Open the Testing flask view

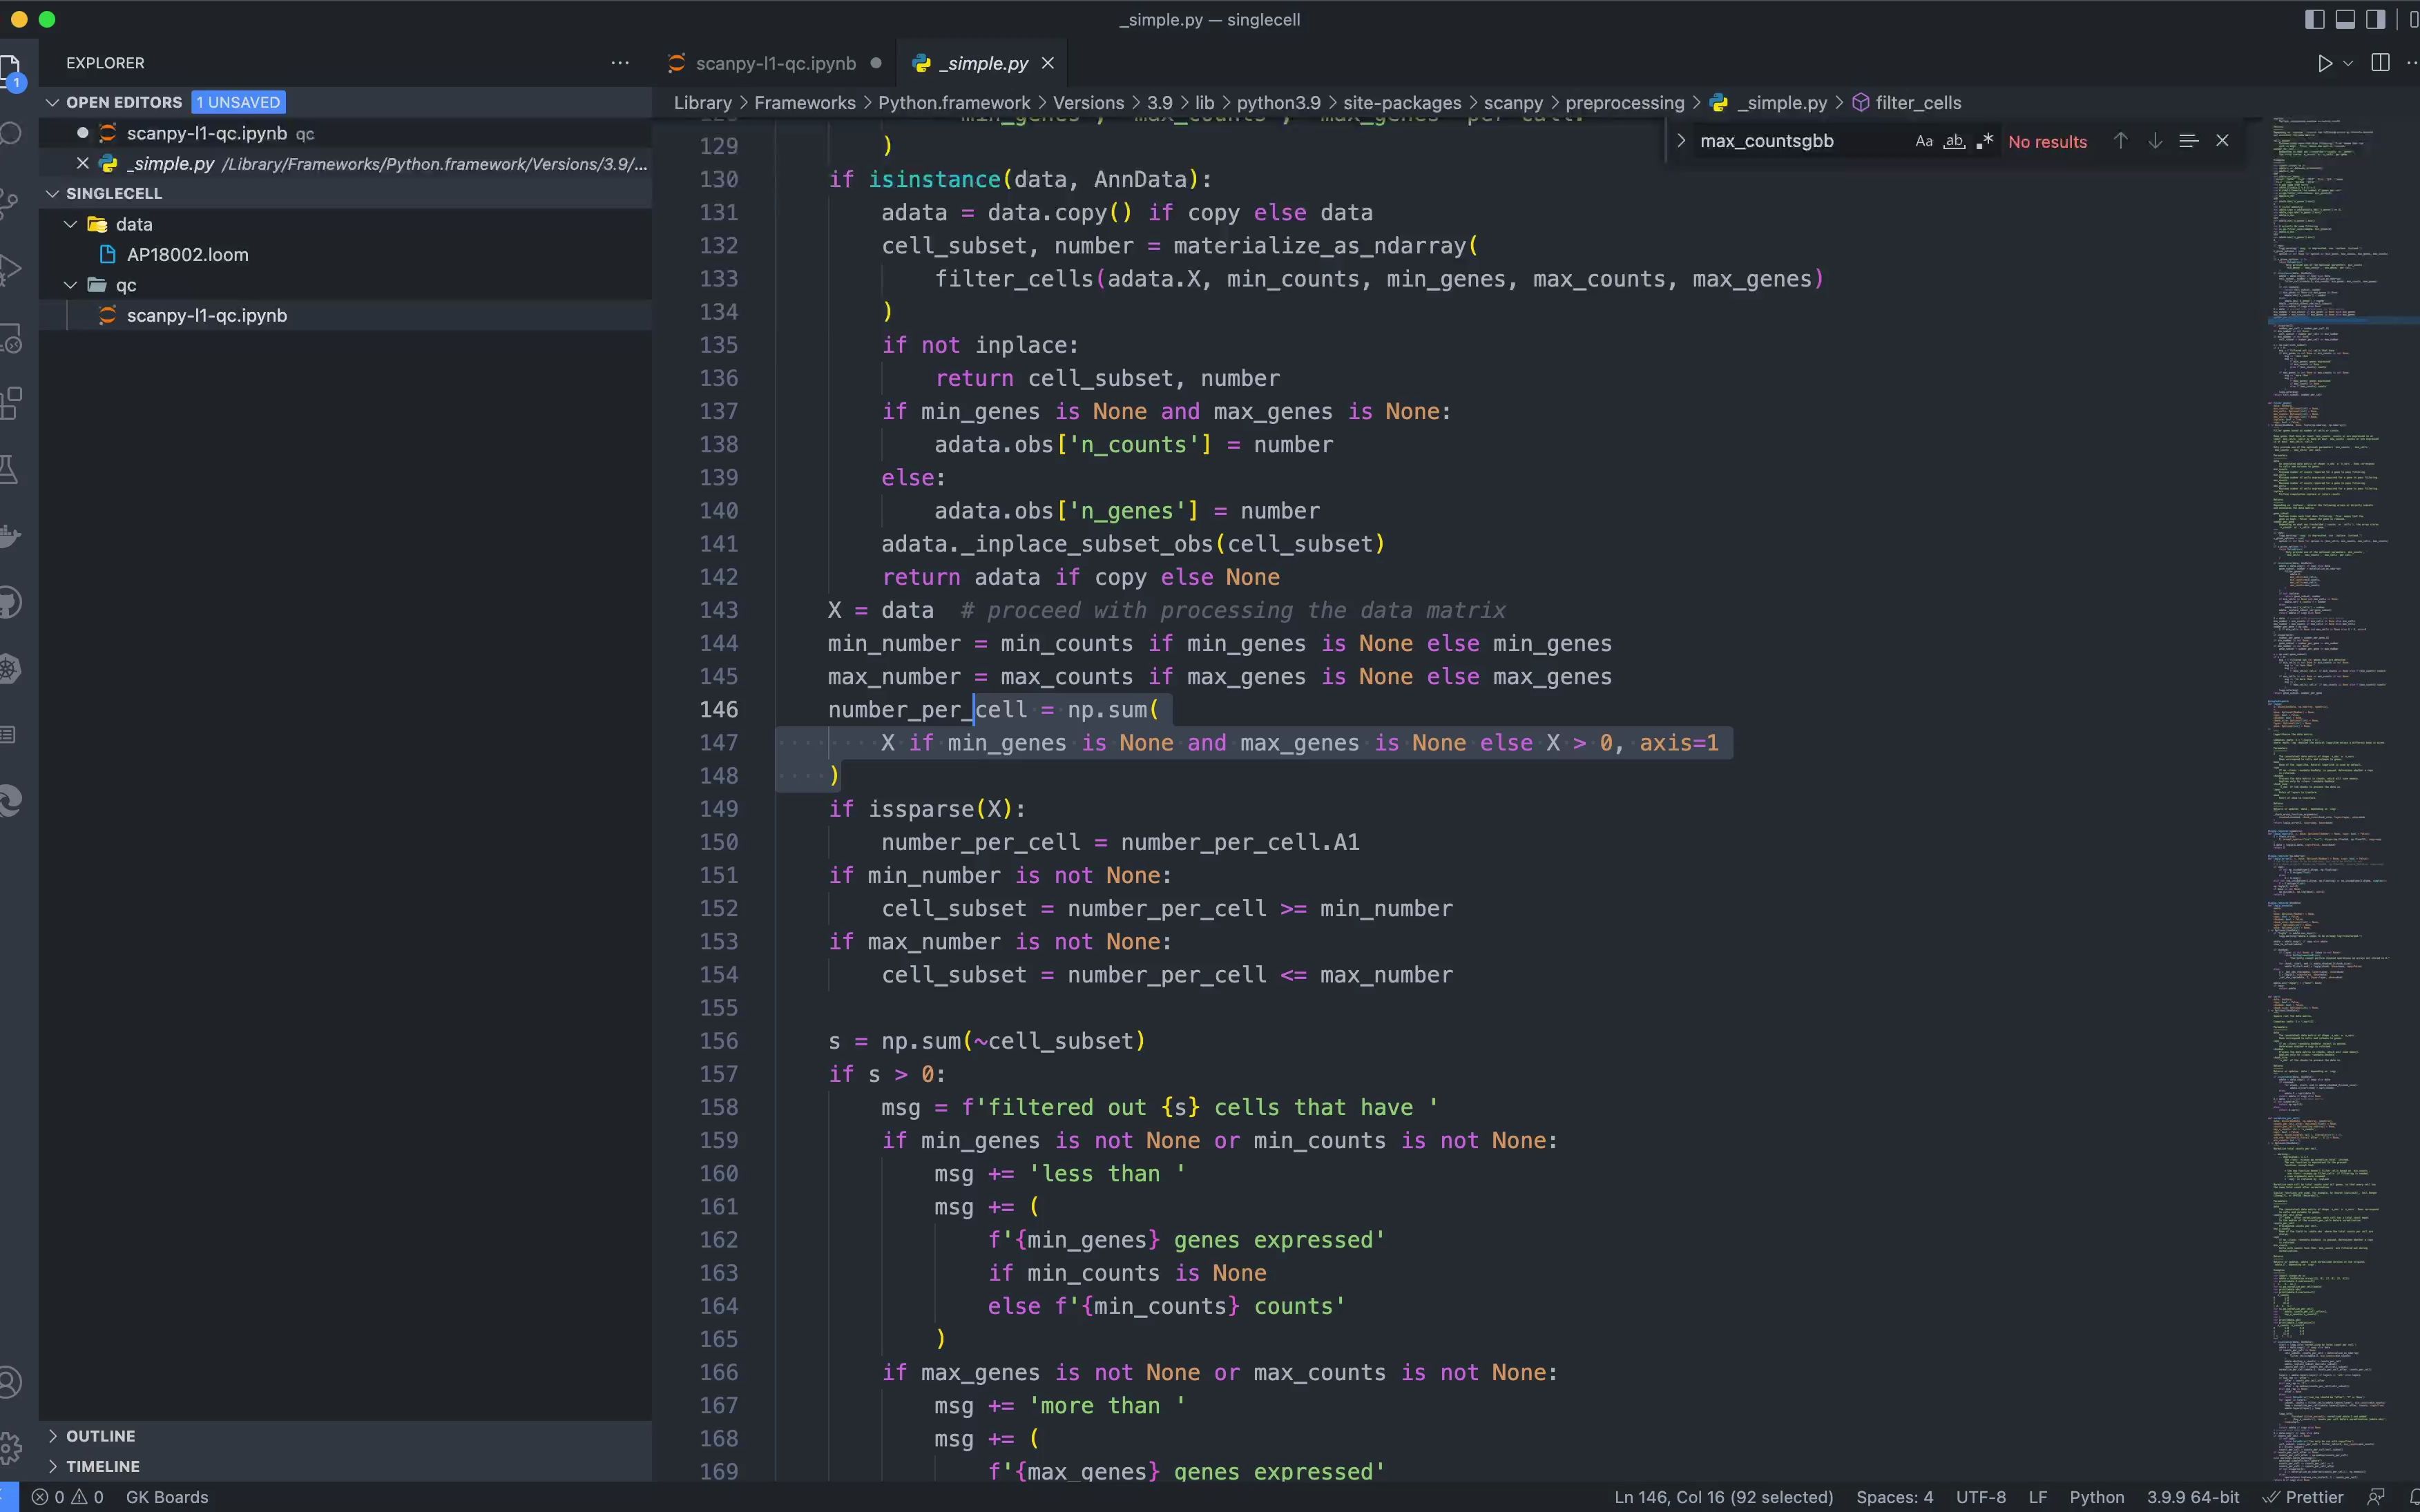tap(10, 469)
